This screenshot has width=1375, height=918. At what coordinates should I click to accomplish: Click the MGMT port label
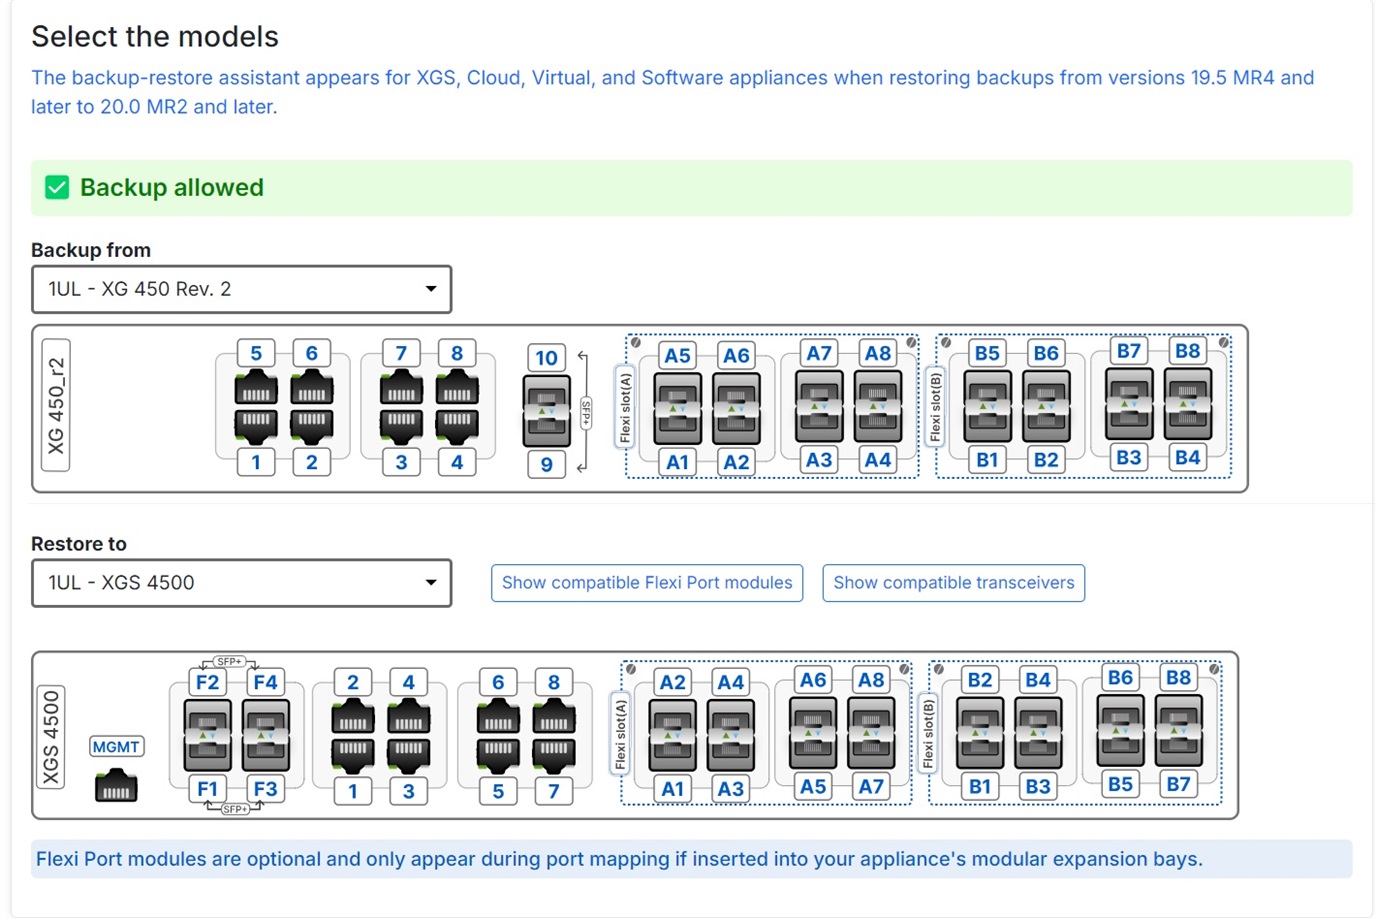[116, 746]
